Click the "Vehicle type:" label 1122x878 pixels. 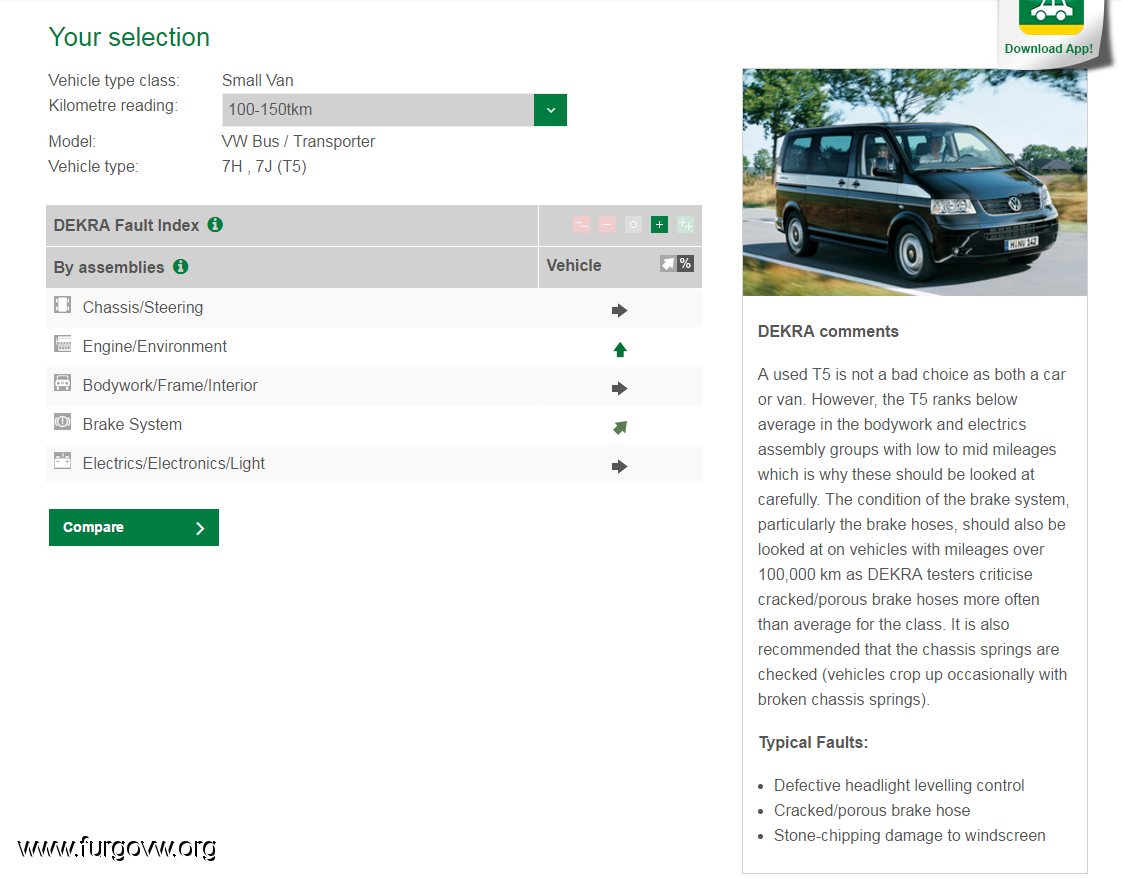coord(94,167)
